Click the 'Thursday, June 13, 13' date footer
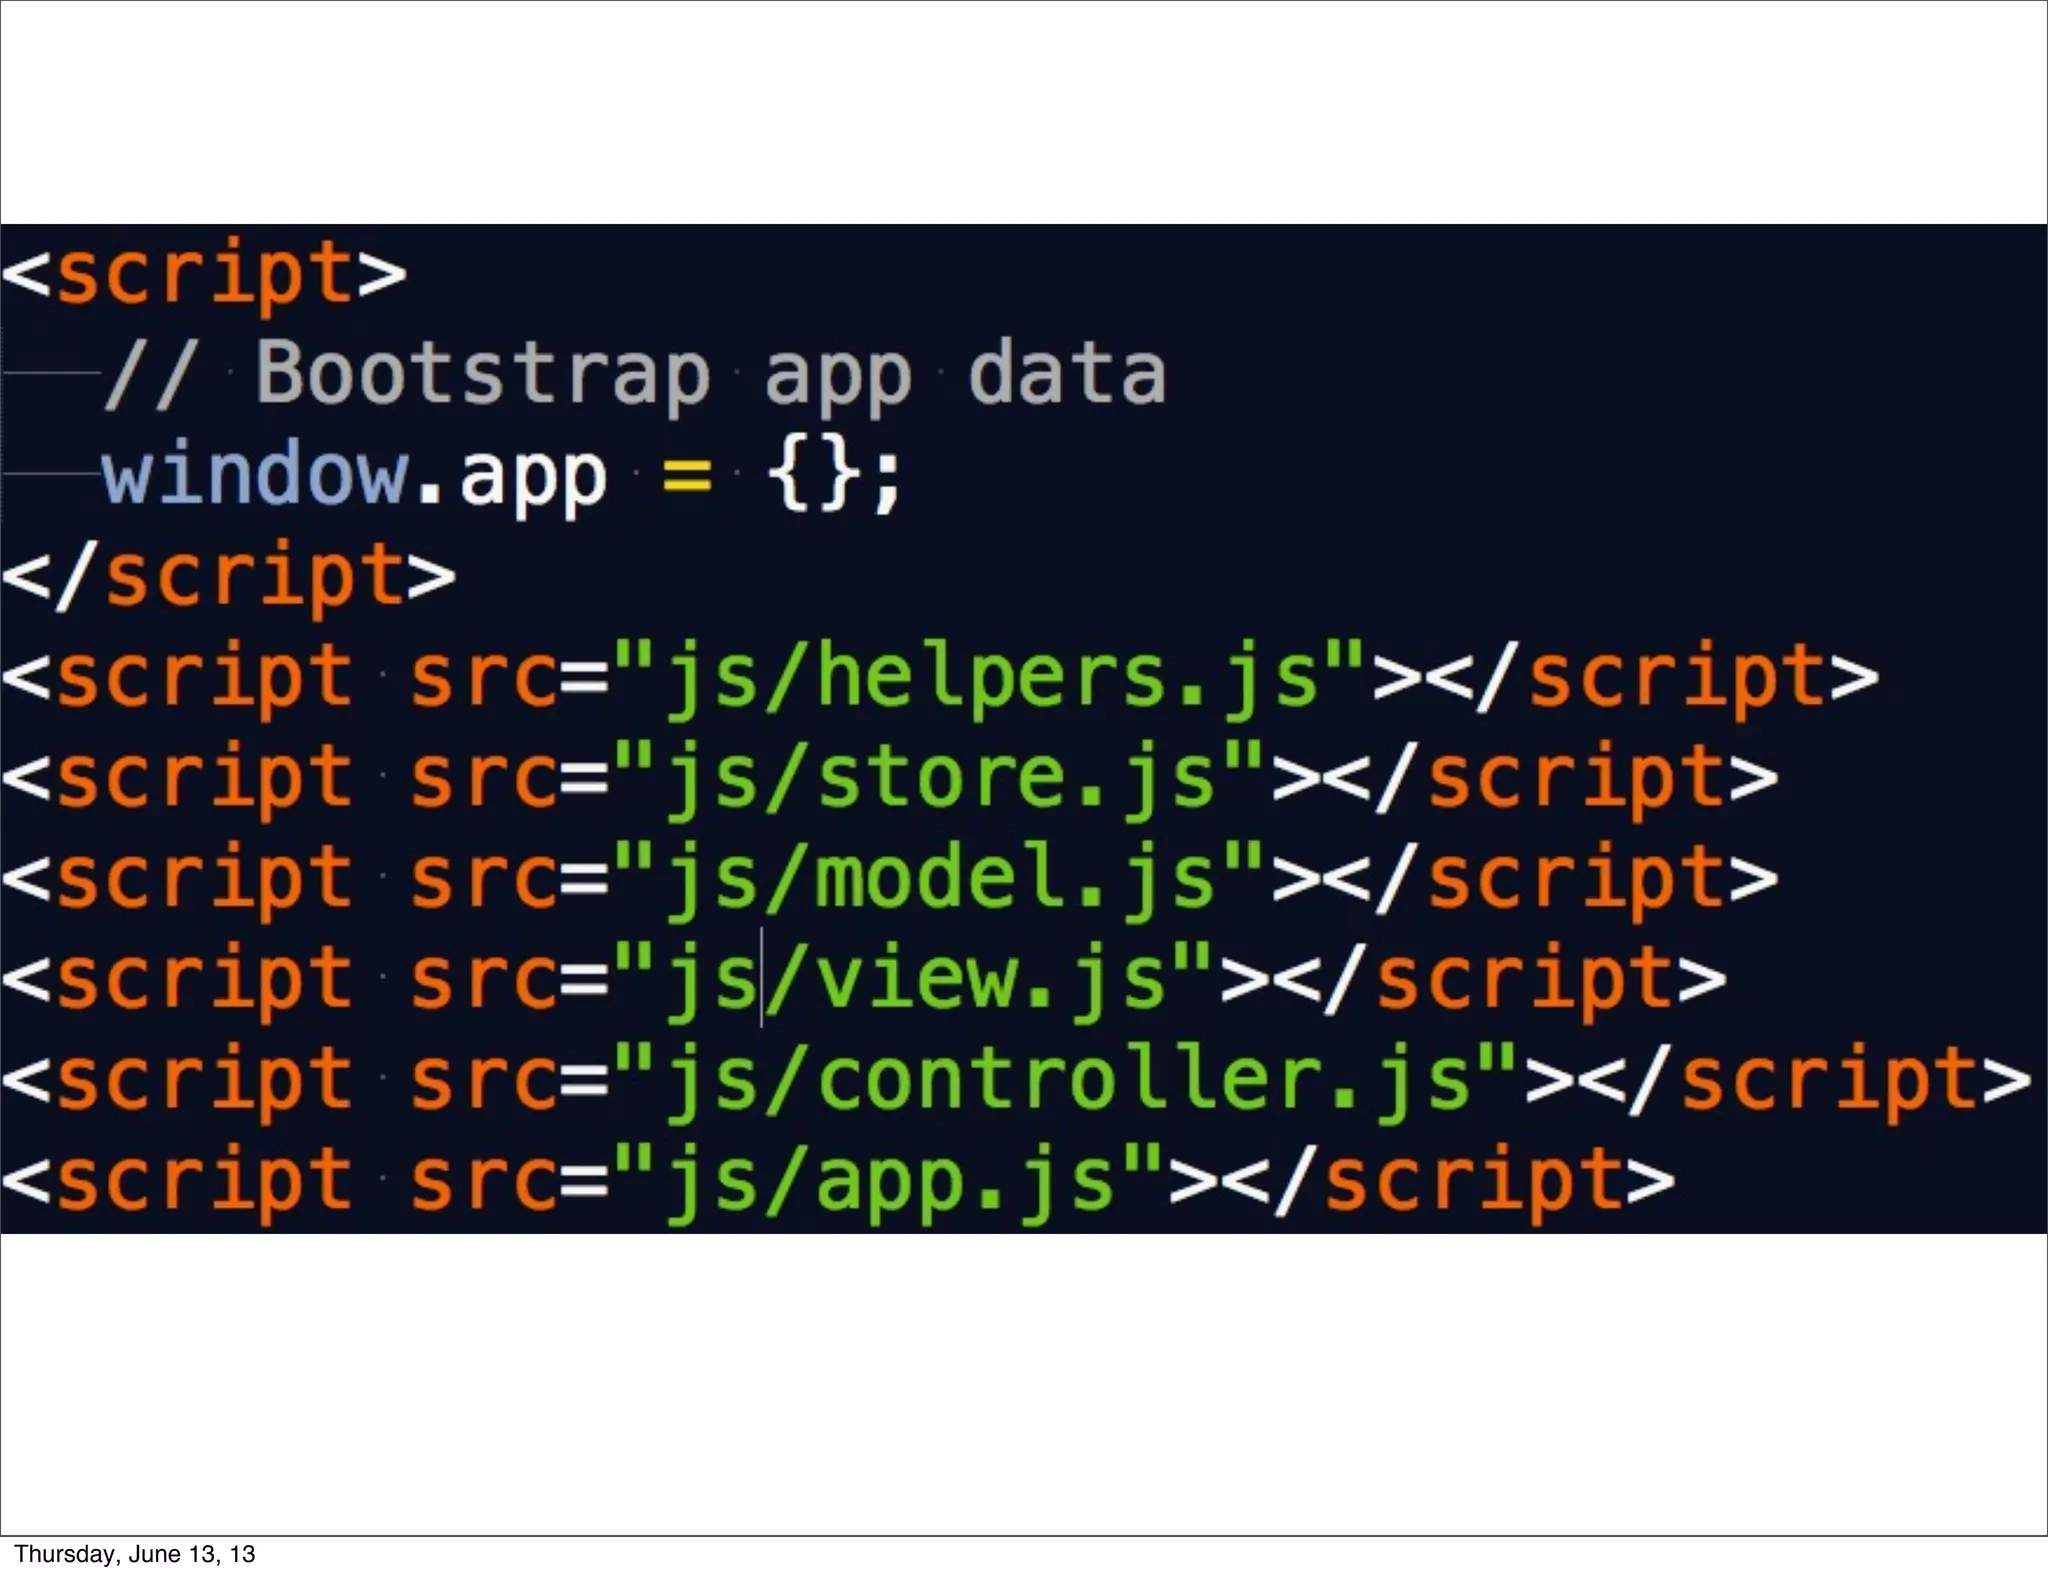This screenshot has width=2048, height=1576. click(x=135, y=1554)
